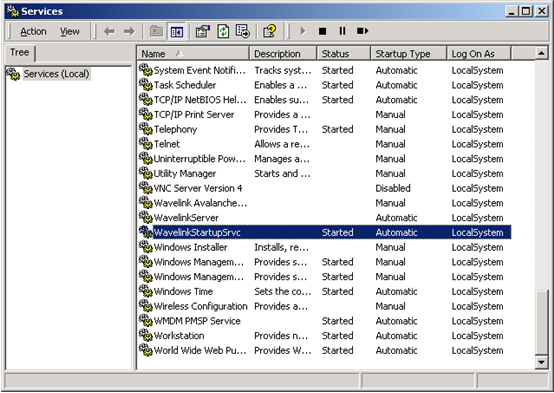Select the WavelinkStartupSrvc service name
554x393 pixels.
(x=197, y=233)
